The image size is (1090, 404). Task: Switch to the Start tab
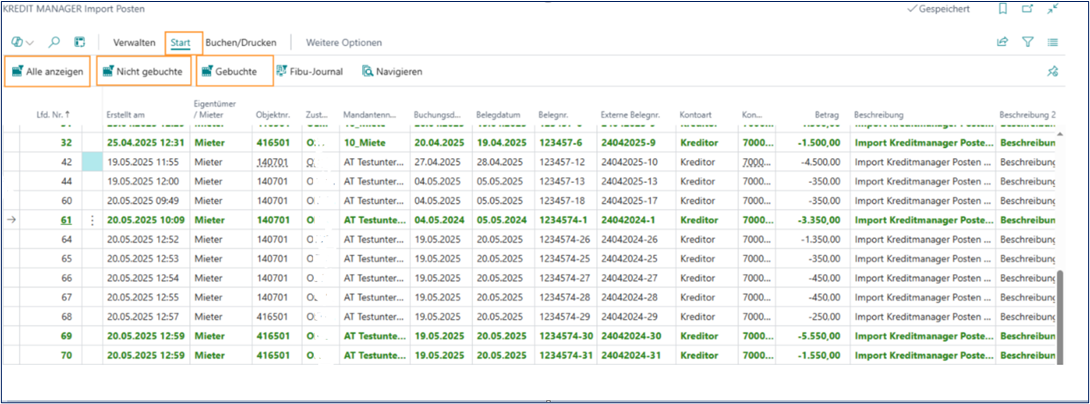pos(181,43)
